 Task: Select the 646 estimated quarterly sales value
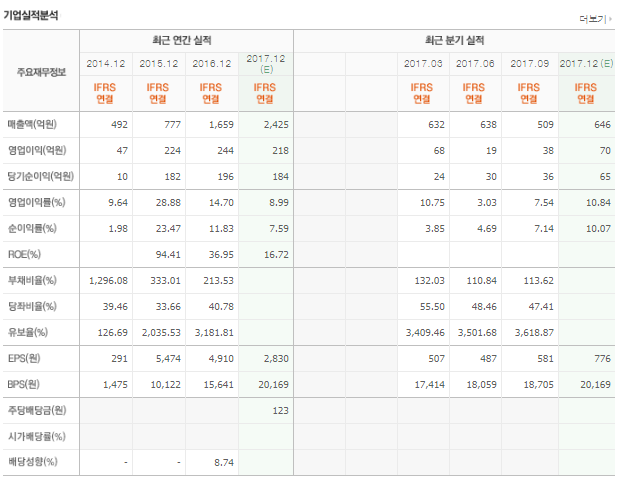603,125
